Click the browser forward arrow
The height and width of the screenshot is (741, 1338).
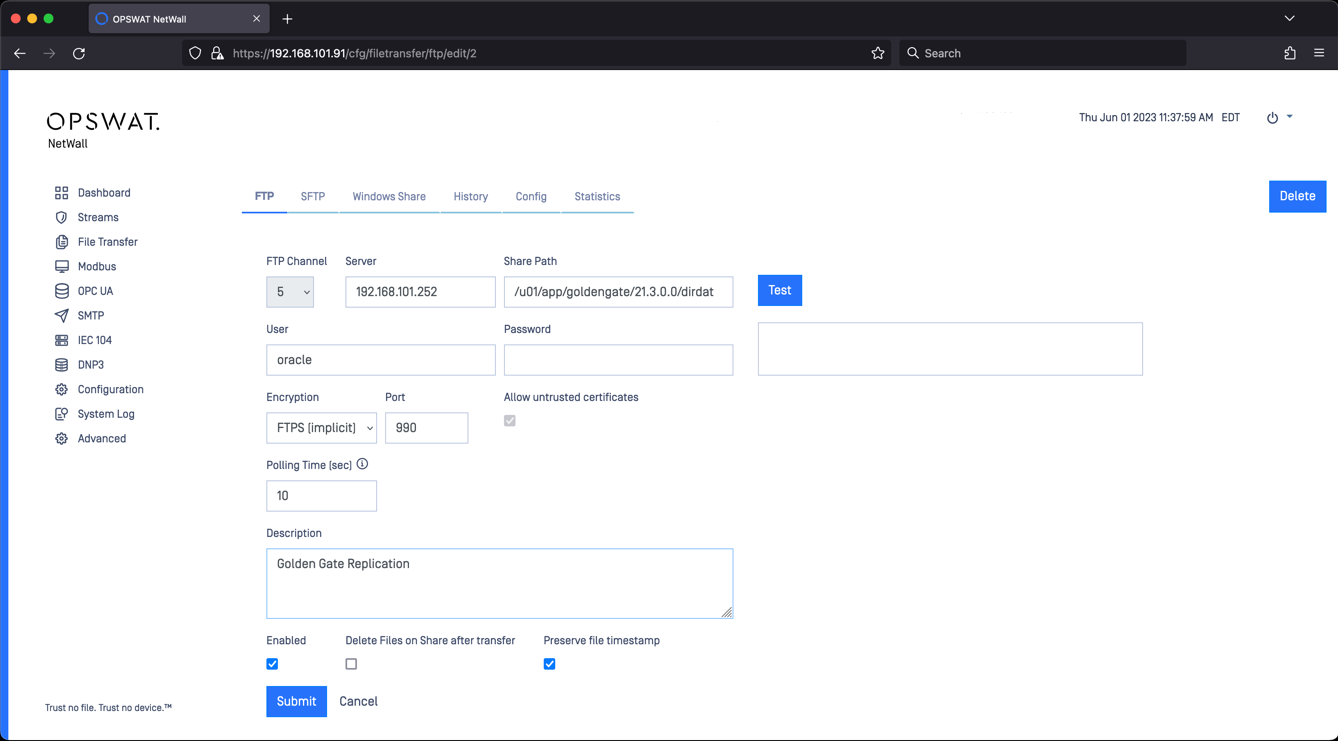tap(49, 53)
